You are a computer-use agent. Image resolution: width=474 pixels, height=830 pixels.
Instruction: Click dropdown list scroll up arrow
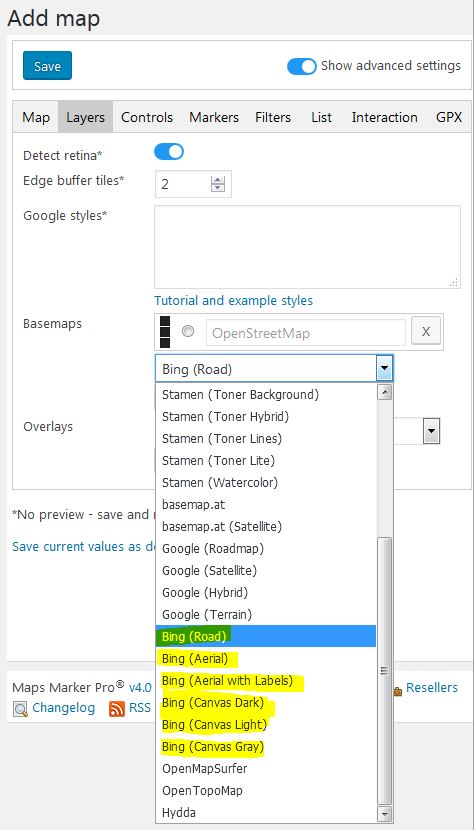[384, 392]
